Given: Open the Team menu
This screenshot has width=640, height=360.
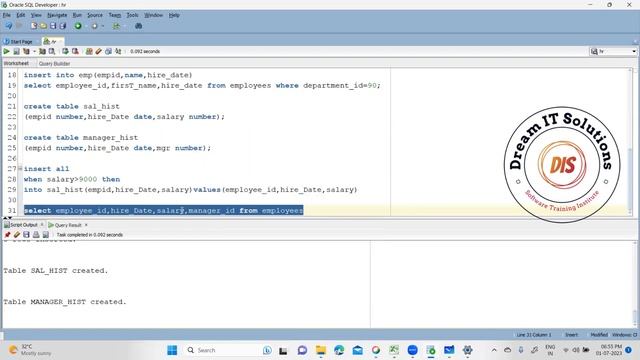Looking at the screenshot, I should point(115,15).
